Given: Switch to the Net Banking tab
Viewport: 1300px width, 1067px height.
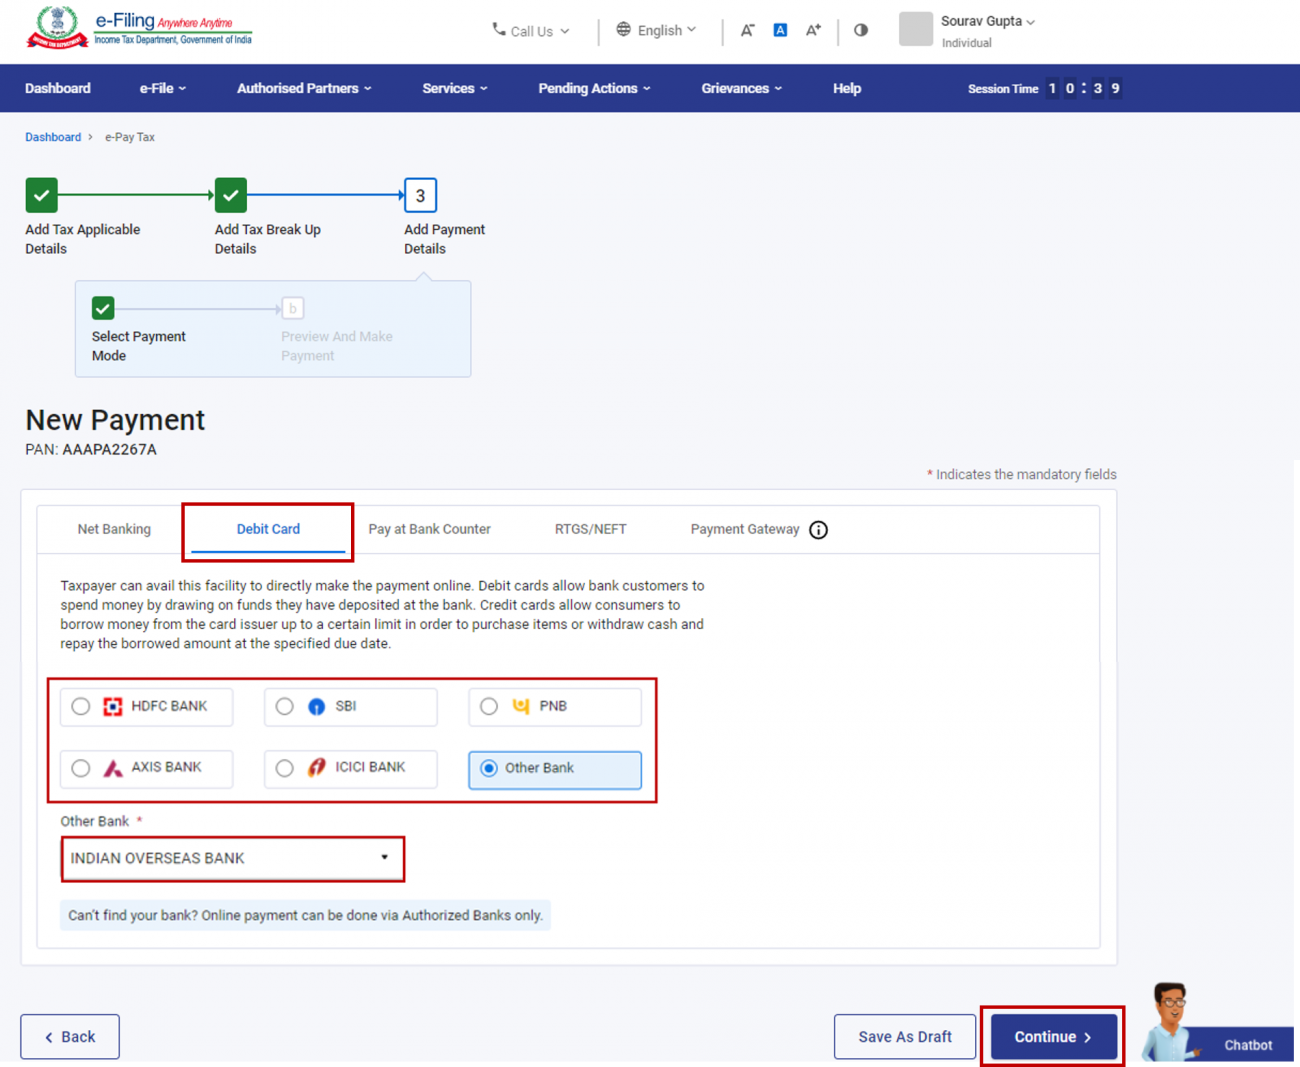Looking at the screenshot, I should pyautogui.click(x=114, y=529).
